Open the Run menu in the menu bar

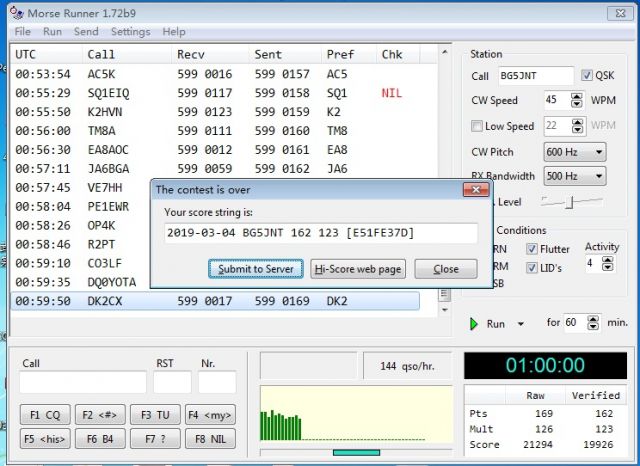click(53, 31)
